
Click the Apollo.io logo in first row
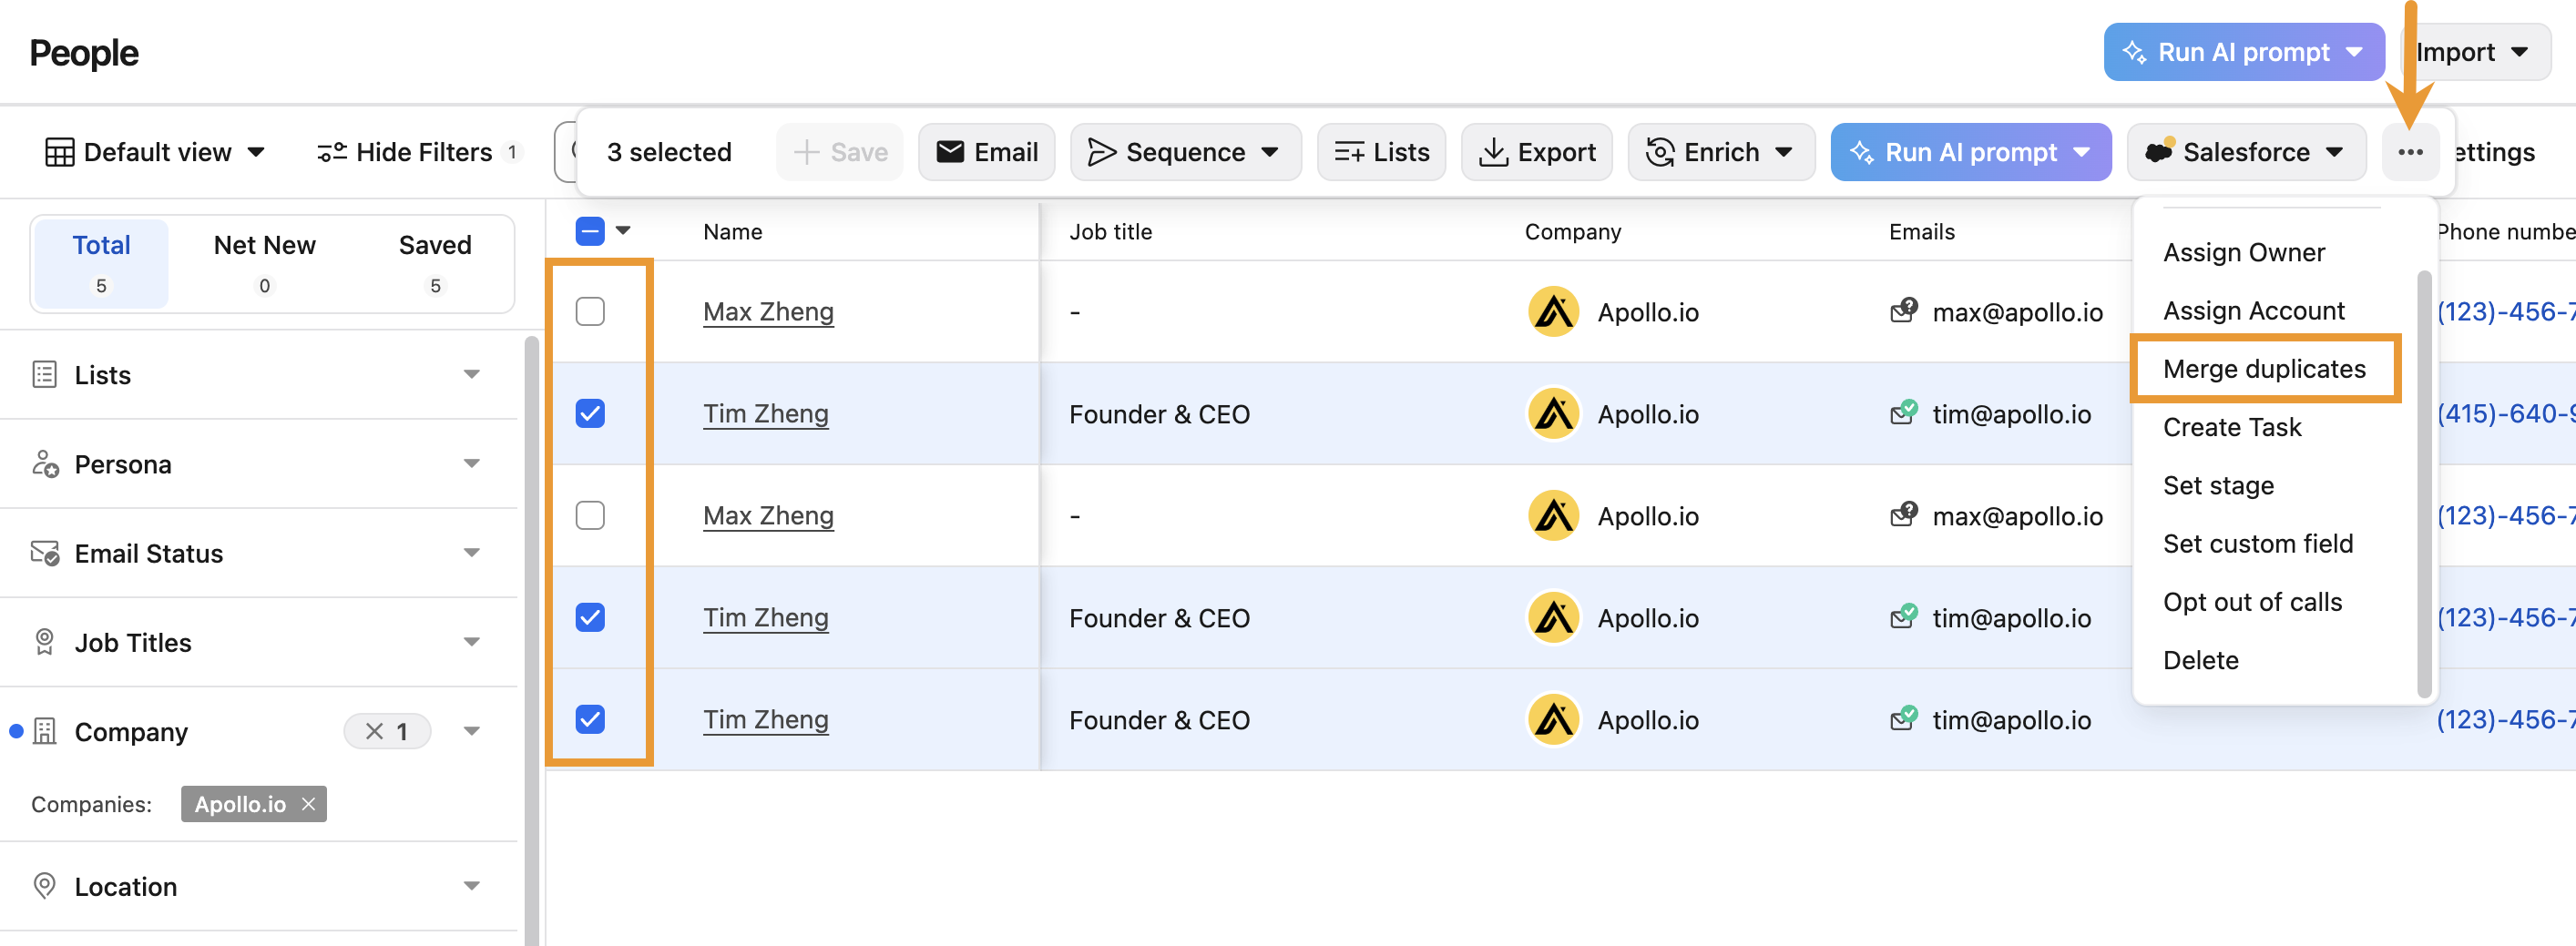1553,312
